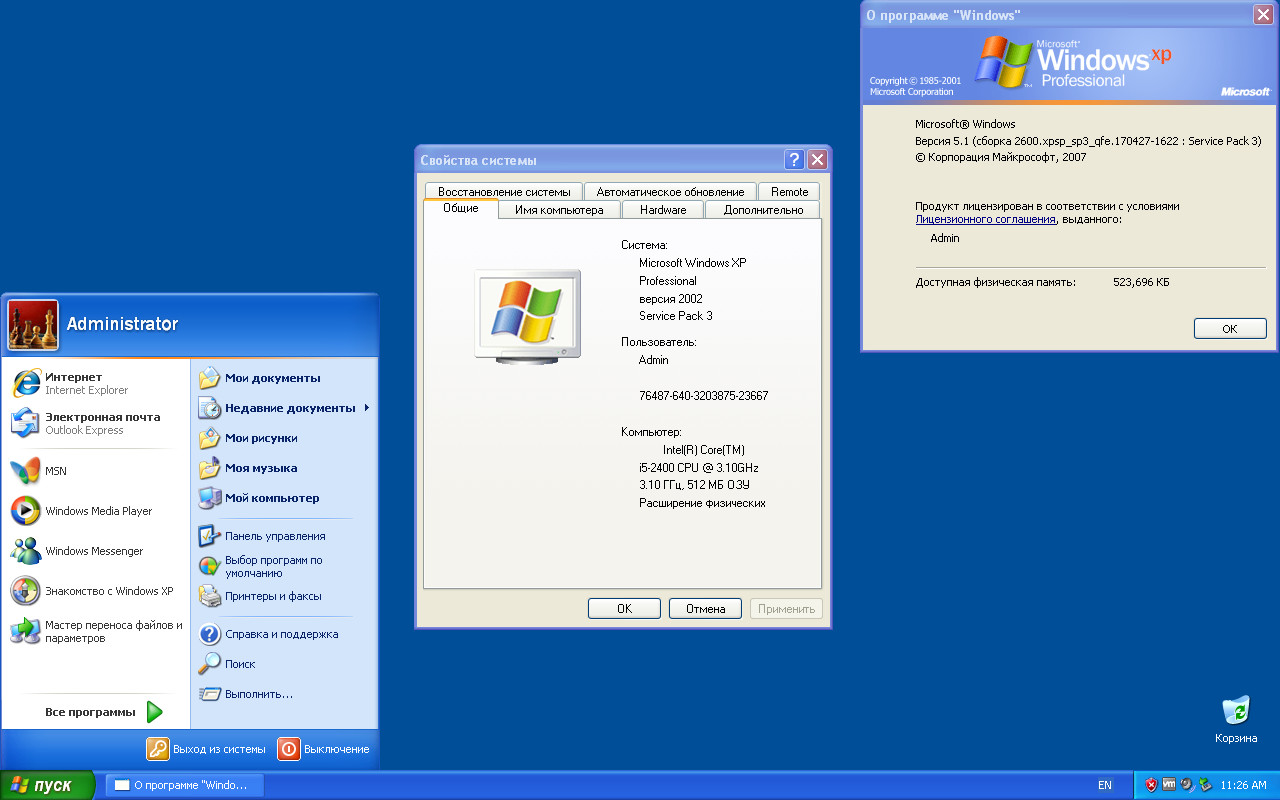Open the Мои рисунки folder
Viewport: 1280px width, 800px height.
(283, 438)
